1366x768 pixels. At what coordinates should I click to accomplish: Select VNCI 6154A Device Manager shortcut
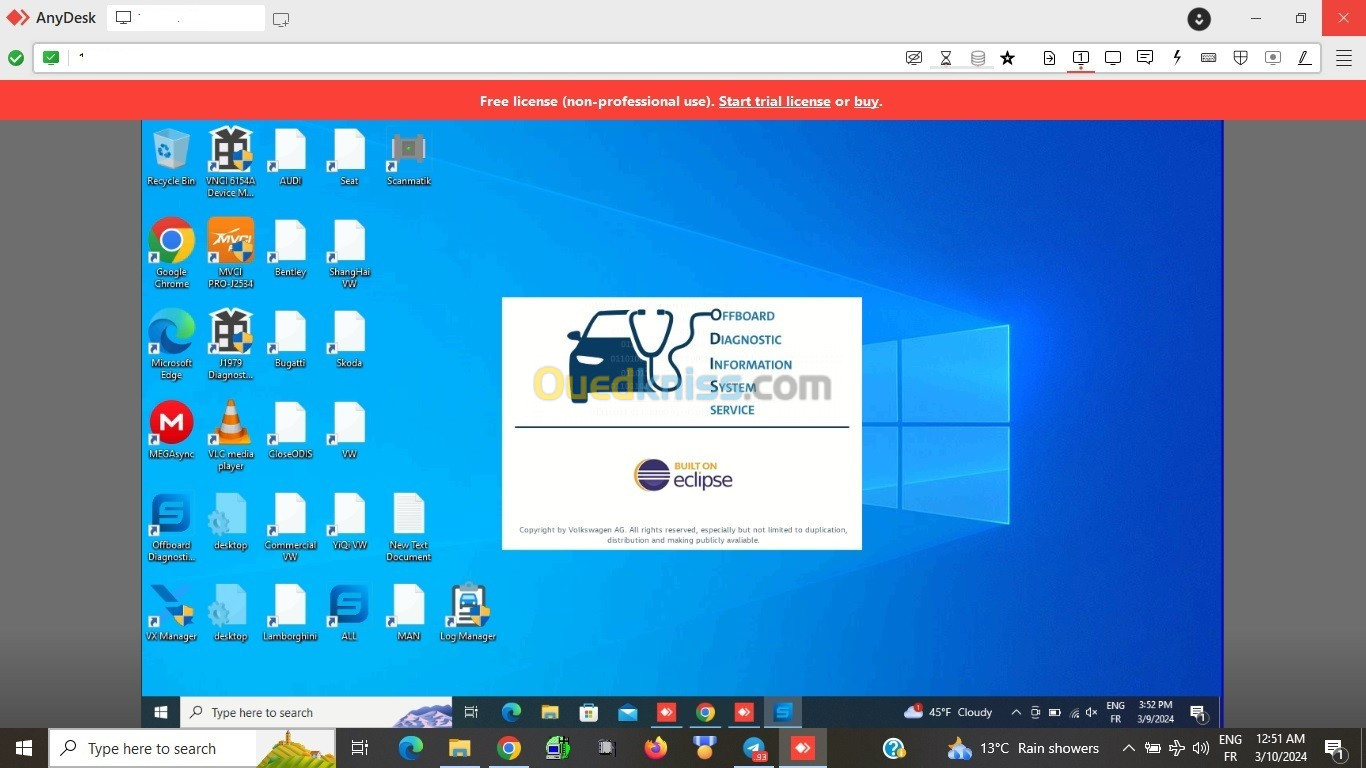(230, 161)
